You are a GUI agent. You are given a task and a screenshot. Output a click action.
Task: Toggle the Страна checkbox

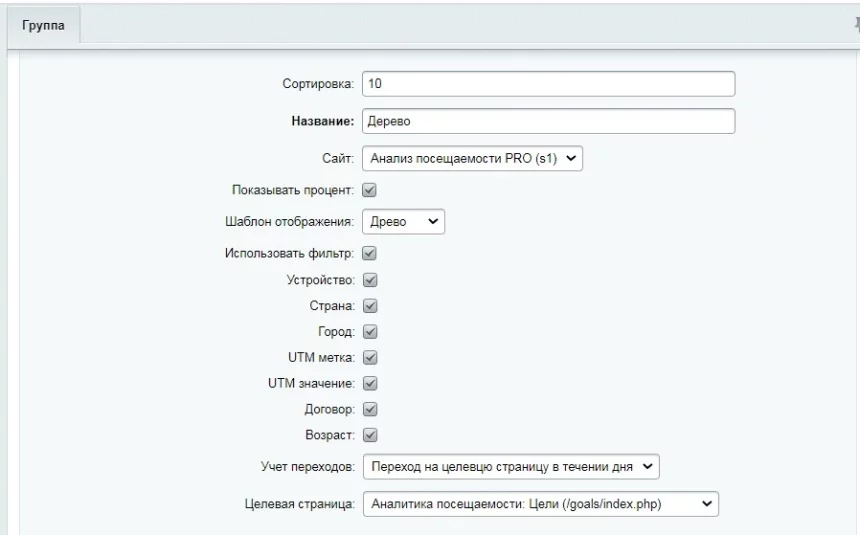point(369,306)
